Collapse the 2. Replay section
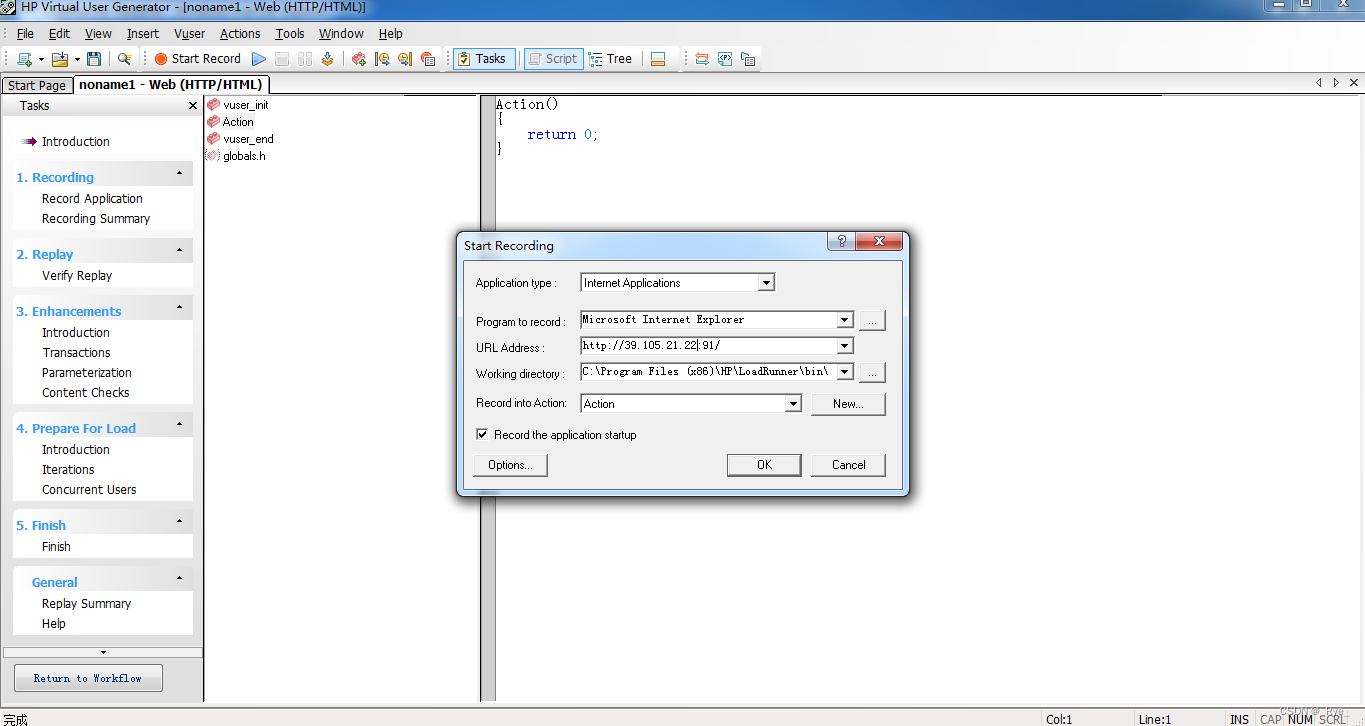This screenshot has width=1365, height=726. 180,250
